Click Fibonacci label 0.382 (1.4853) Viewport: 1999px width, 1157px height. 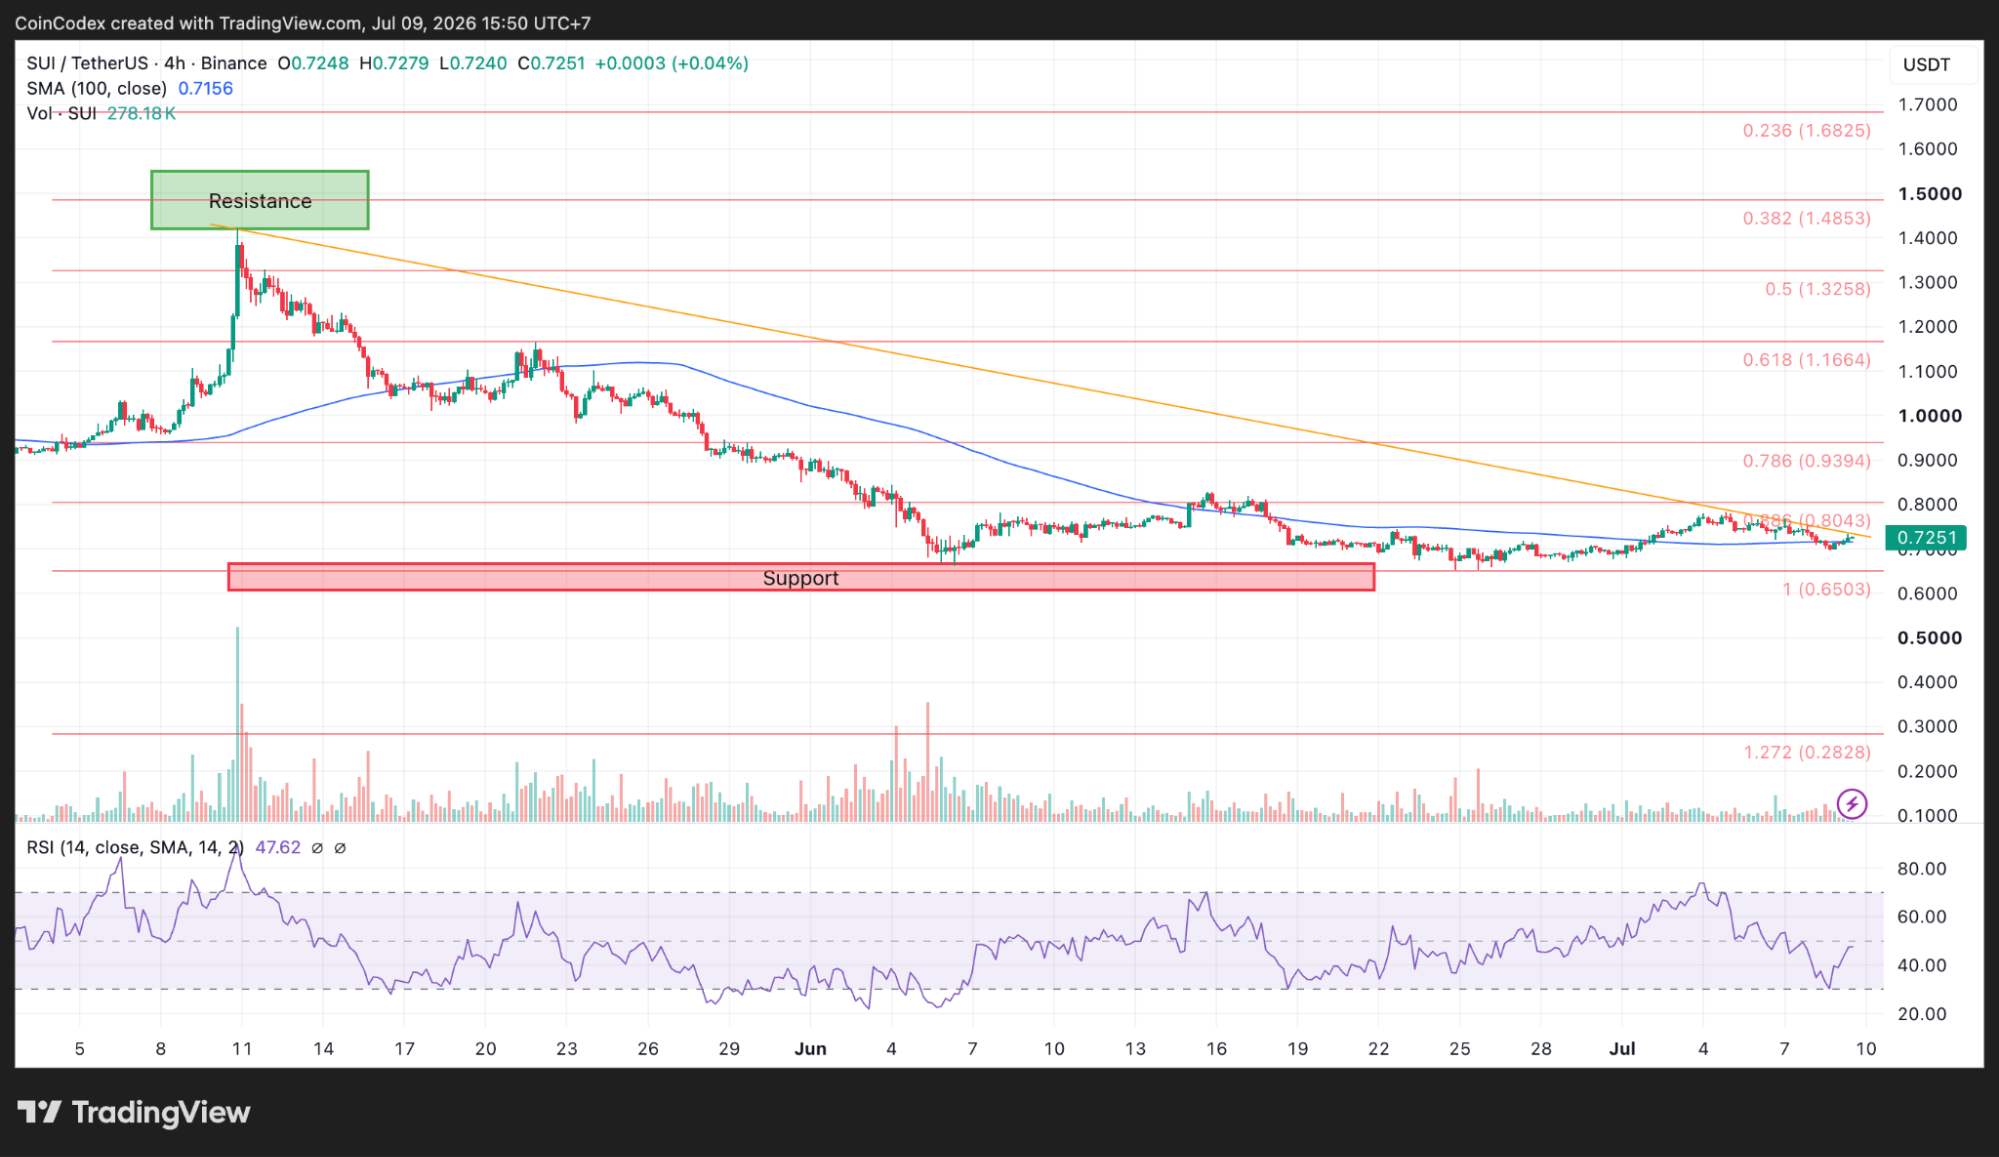[1806, 218]
